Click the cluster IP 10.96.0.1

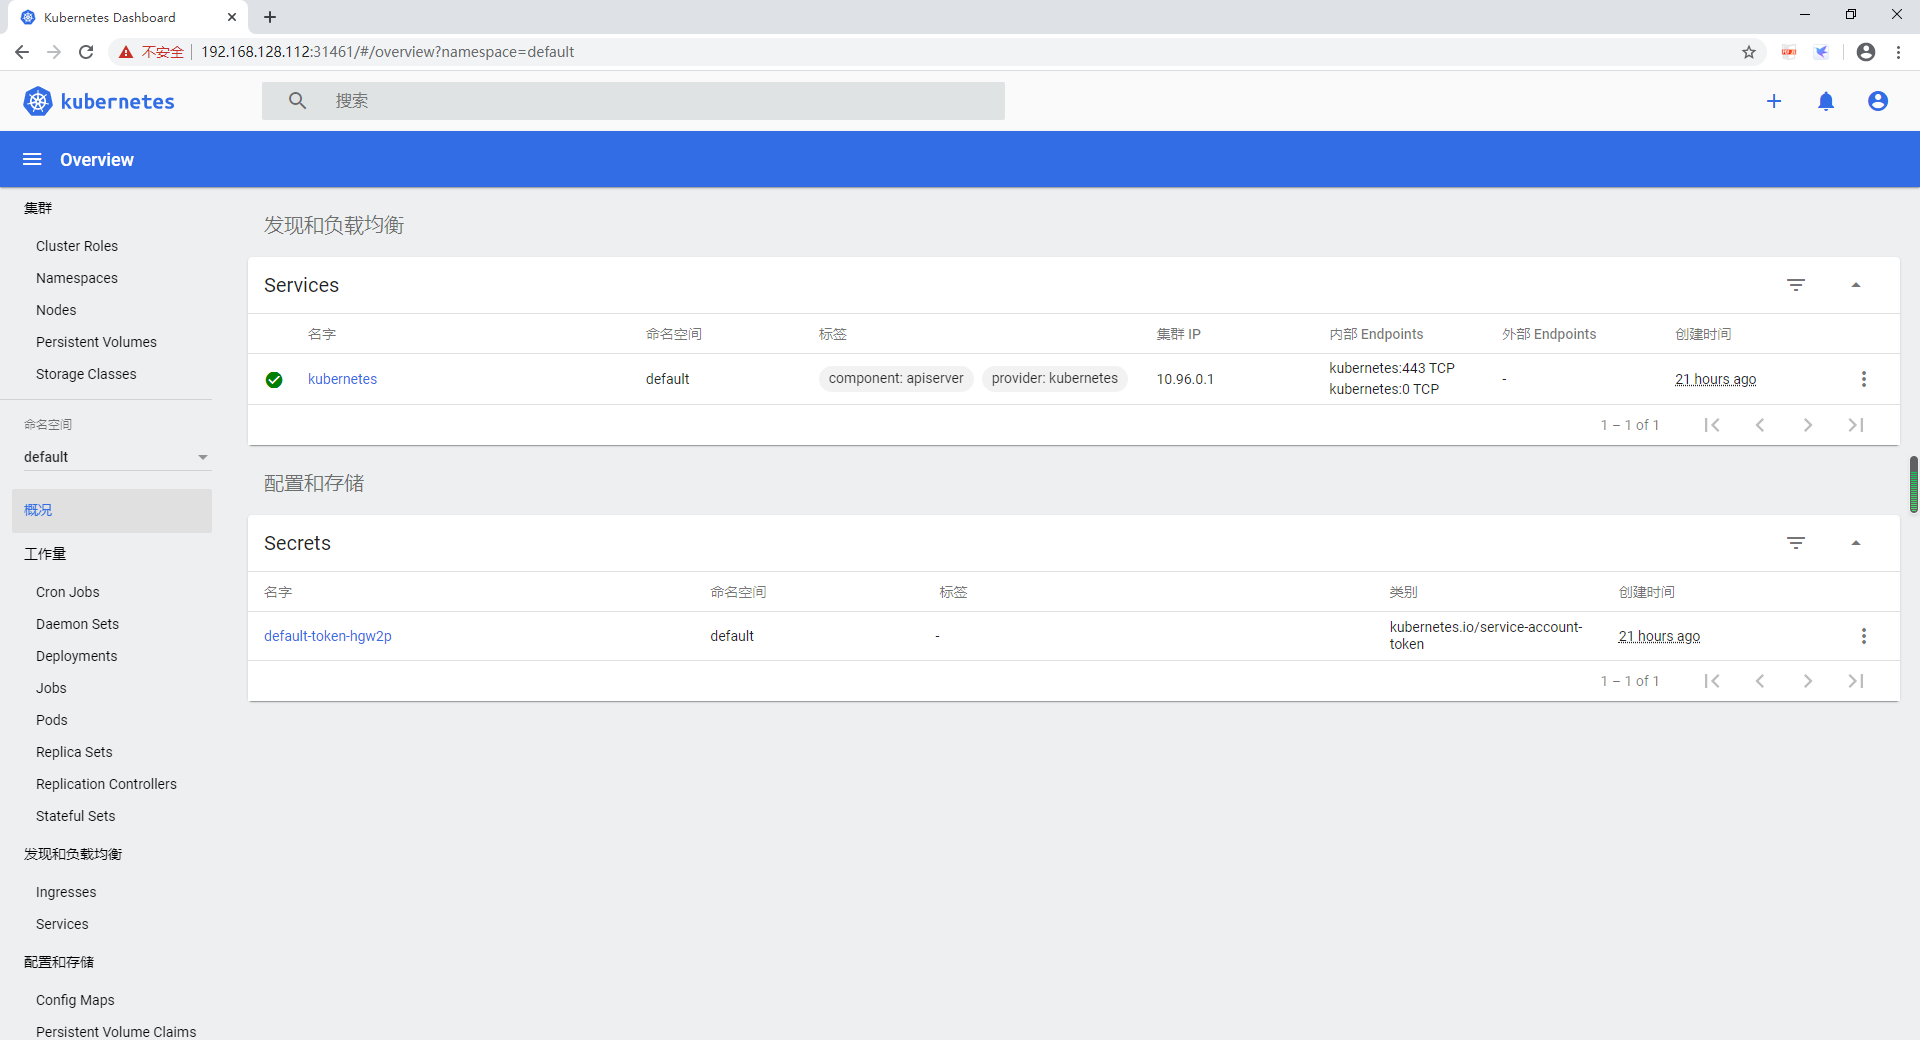pyautogui.click(x=1185, y=379)
